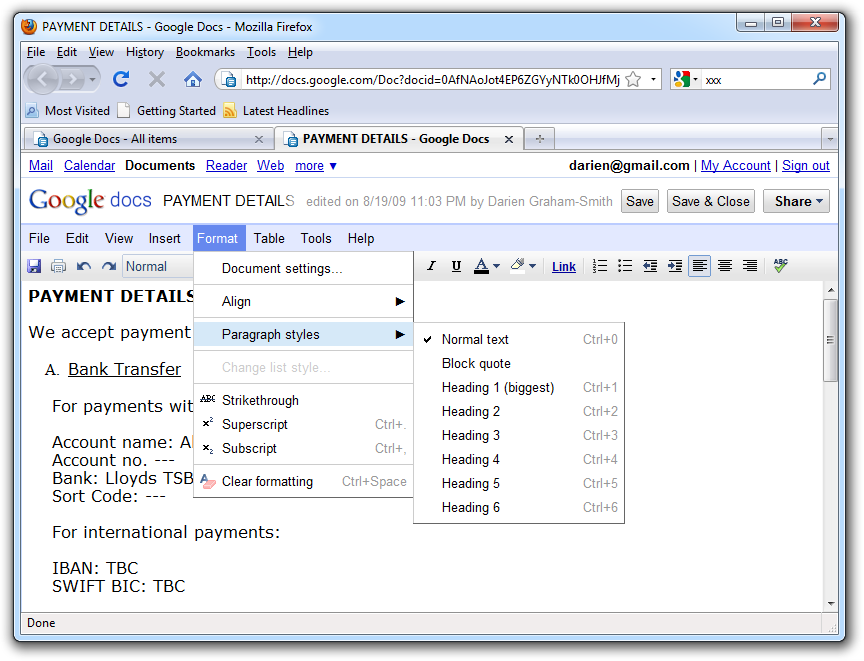The height and width of the screenshot is (661, 864).
Task: Choose Clear formatting from Format menu
Action: click(304, 481)
